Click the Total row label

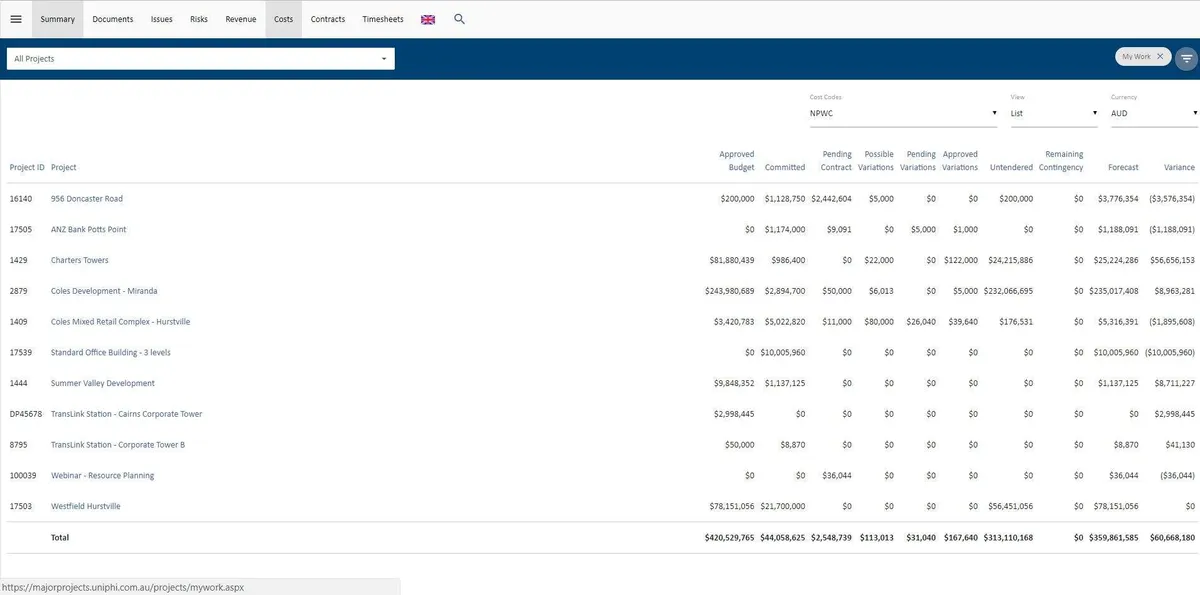(x=60, y=538)
